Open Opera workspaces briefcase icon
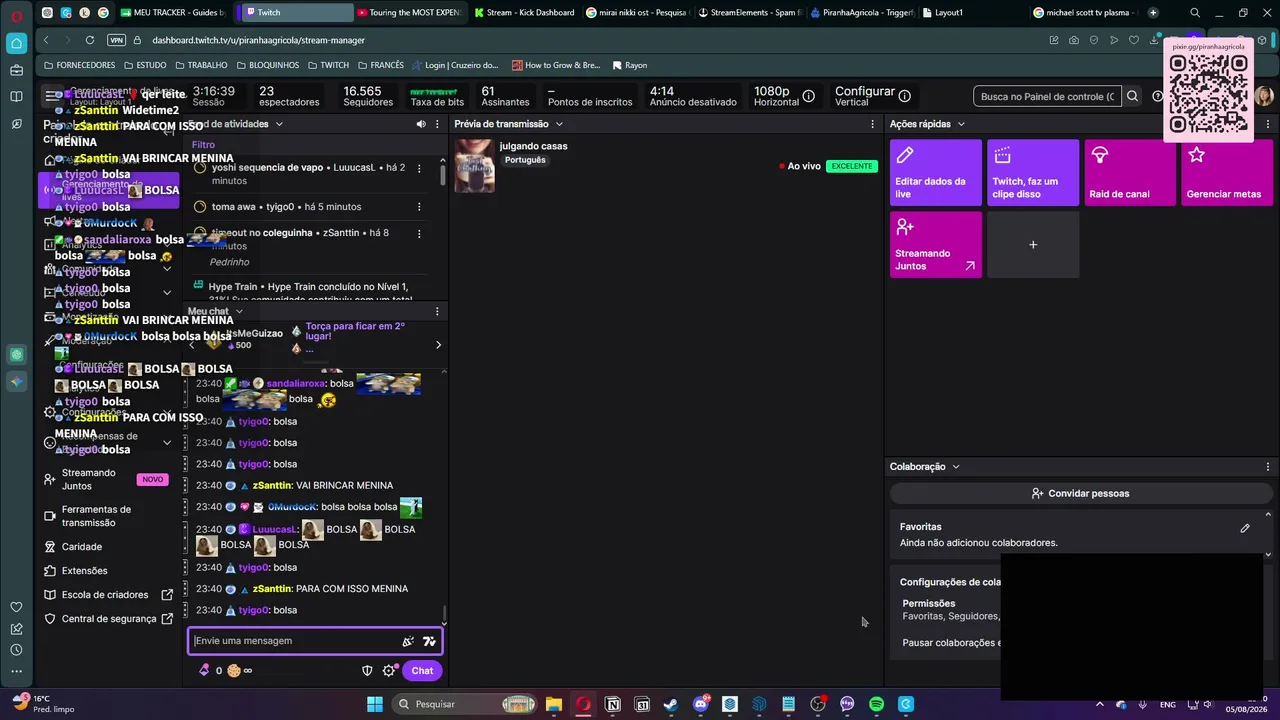 16,70
